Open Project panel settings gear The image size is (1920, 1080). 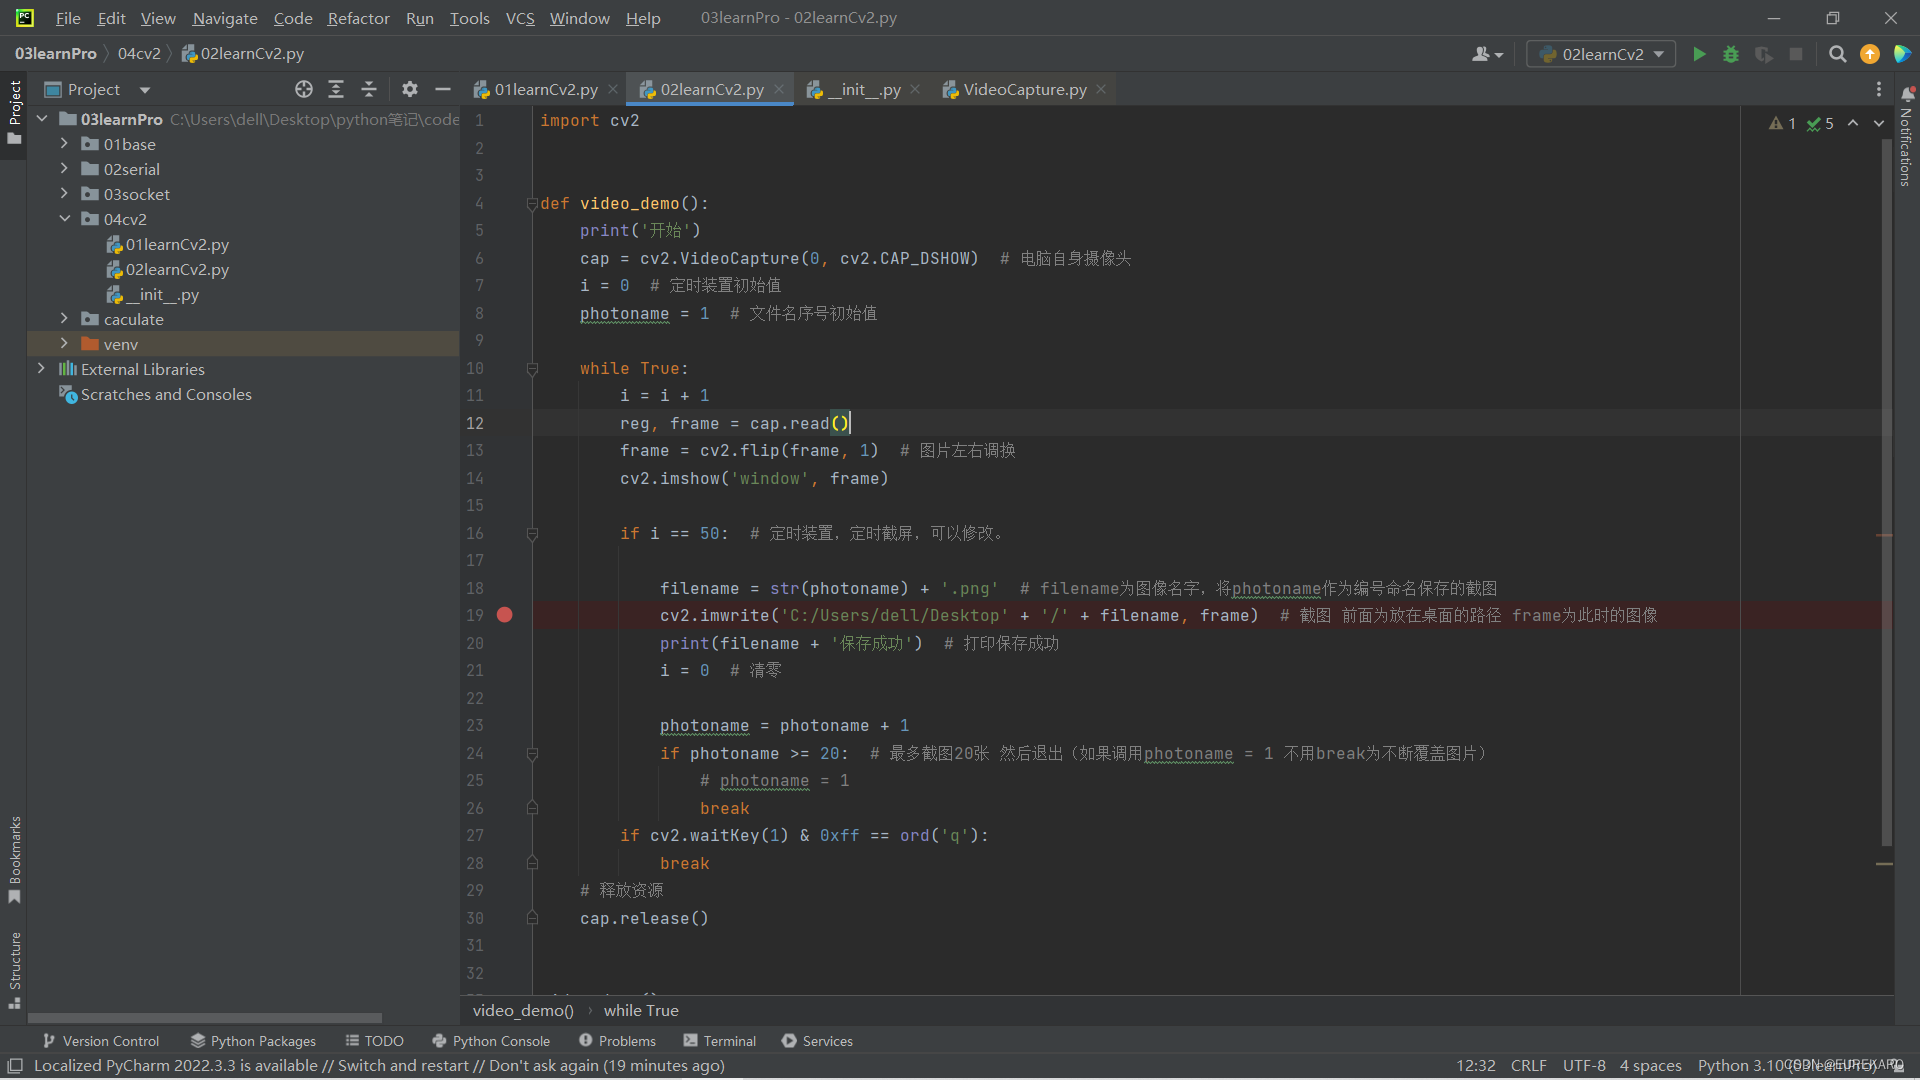[x=410, y=89]
